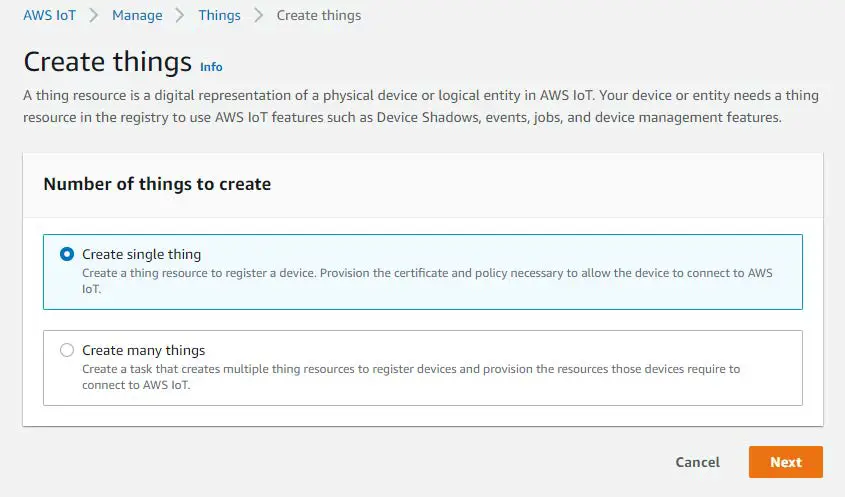
Task: Click the thing resource description paragraph
Action: (x=421, y=106)
